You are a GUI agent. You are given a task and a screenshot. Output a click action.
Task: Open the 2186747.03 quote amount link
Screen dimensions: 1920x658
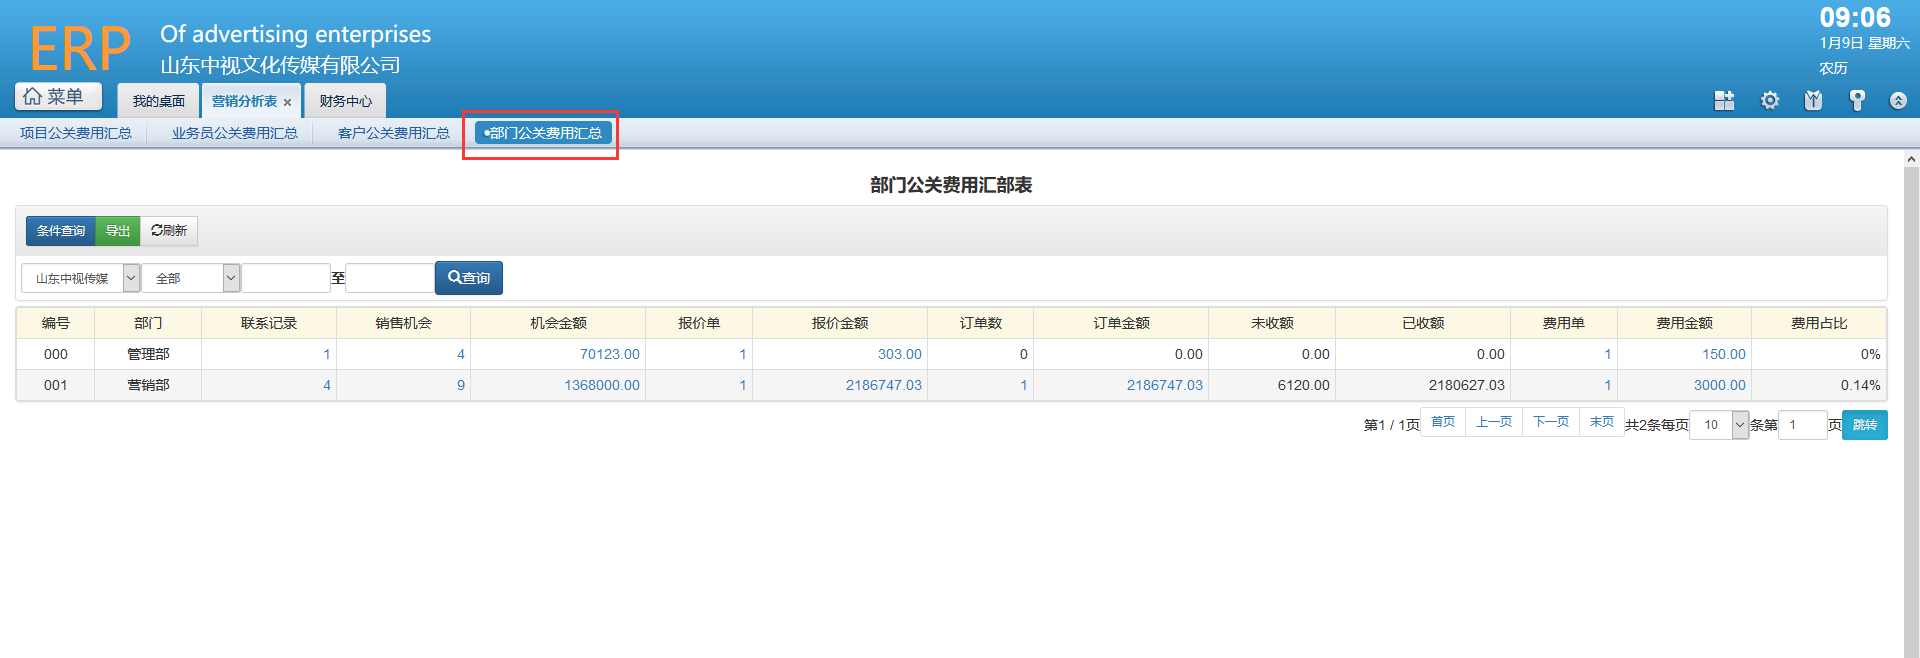click(884, 385)
